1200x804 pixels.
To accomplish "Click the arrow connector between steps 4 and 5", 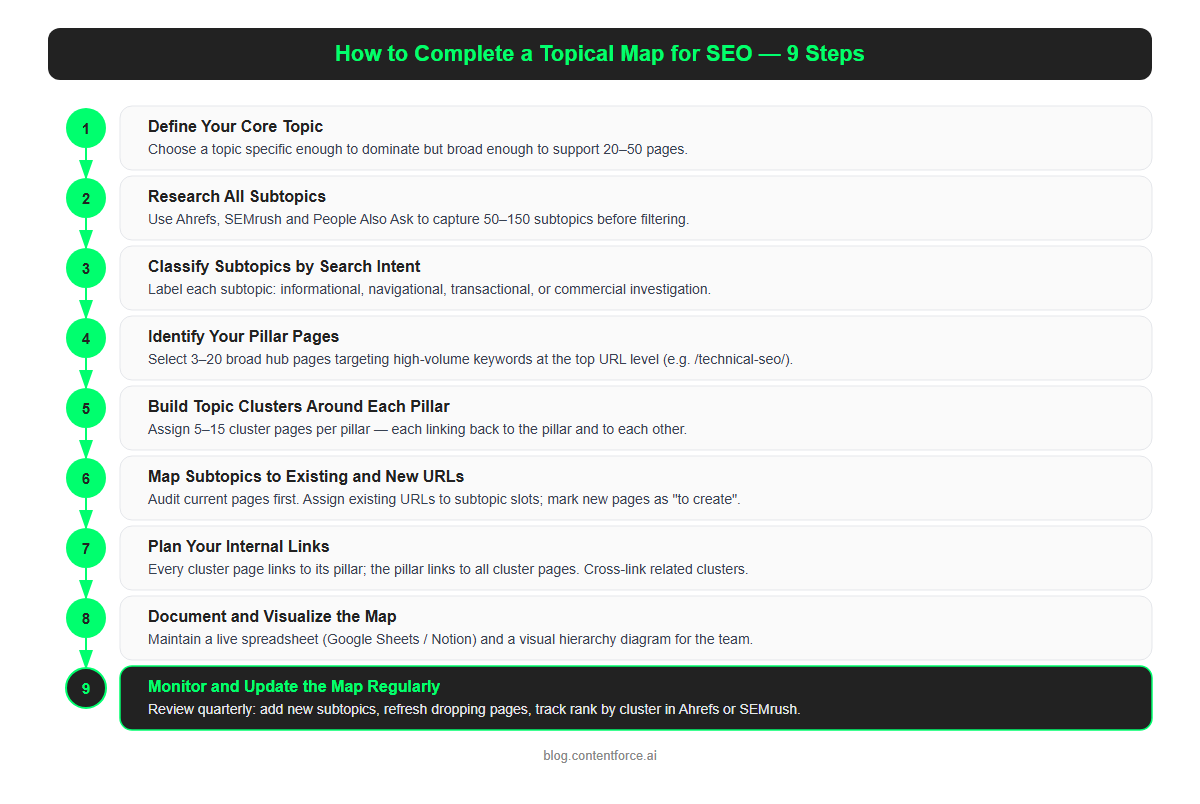I will [x=85, y=373].
